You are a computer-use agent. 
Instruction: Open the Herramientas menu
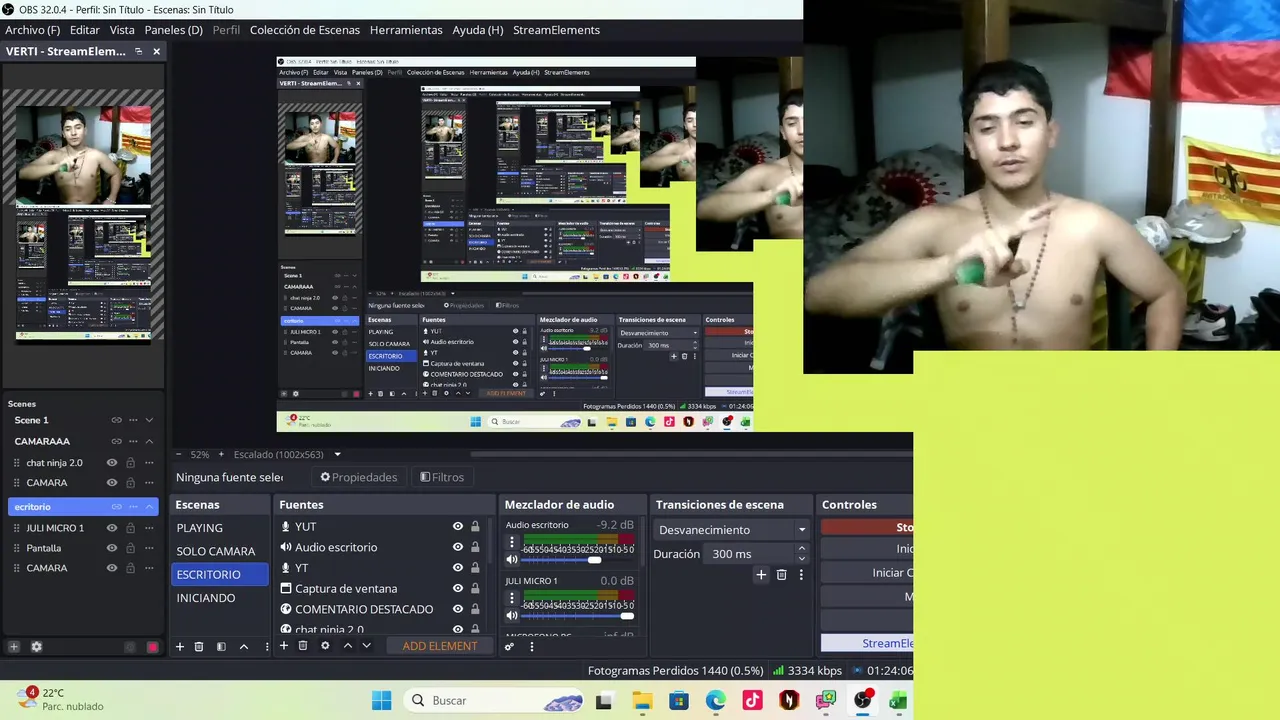[406, 30]
